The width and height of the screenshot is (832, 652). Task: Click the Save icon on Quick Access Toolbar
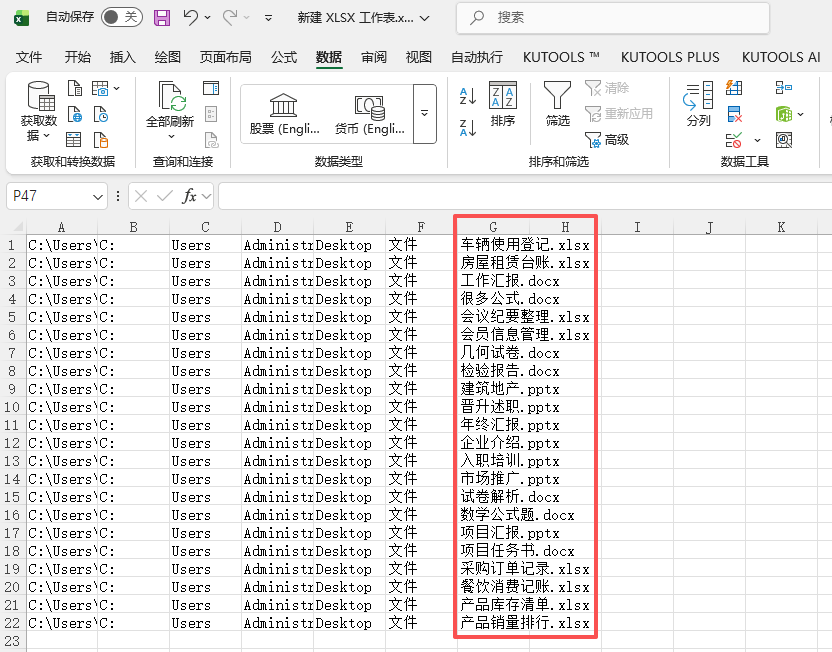160,17
